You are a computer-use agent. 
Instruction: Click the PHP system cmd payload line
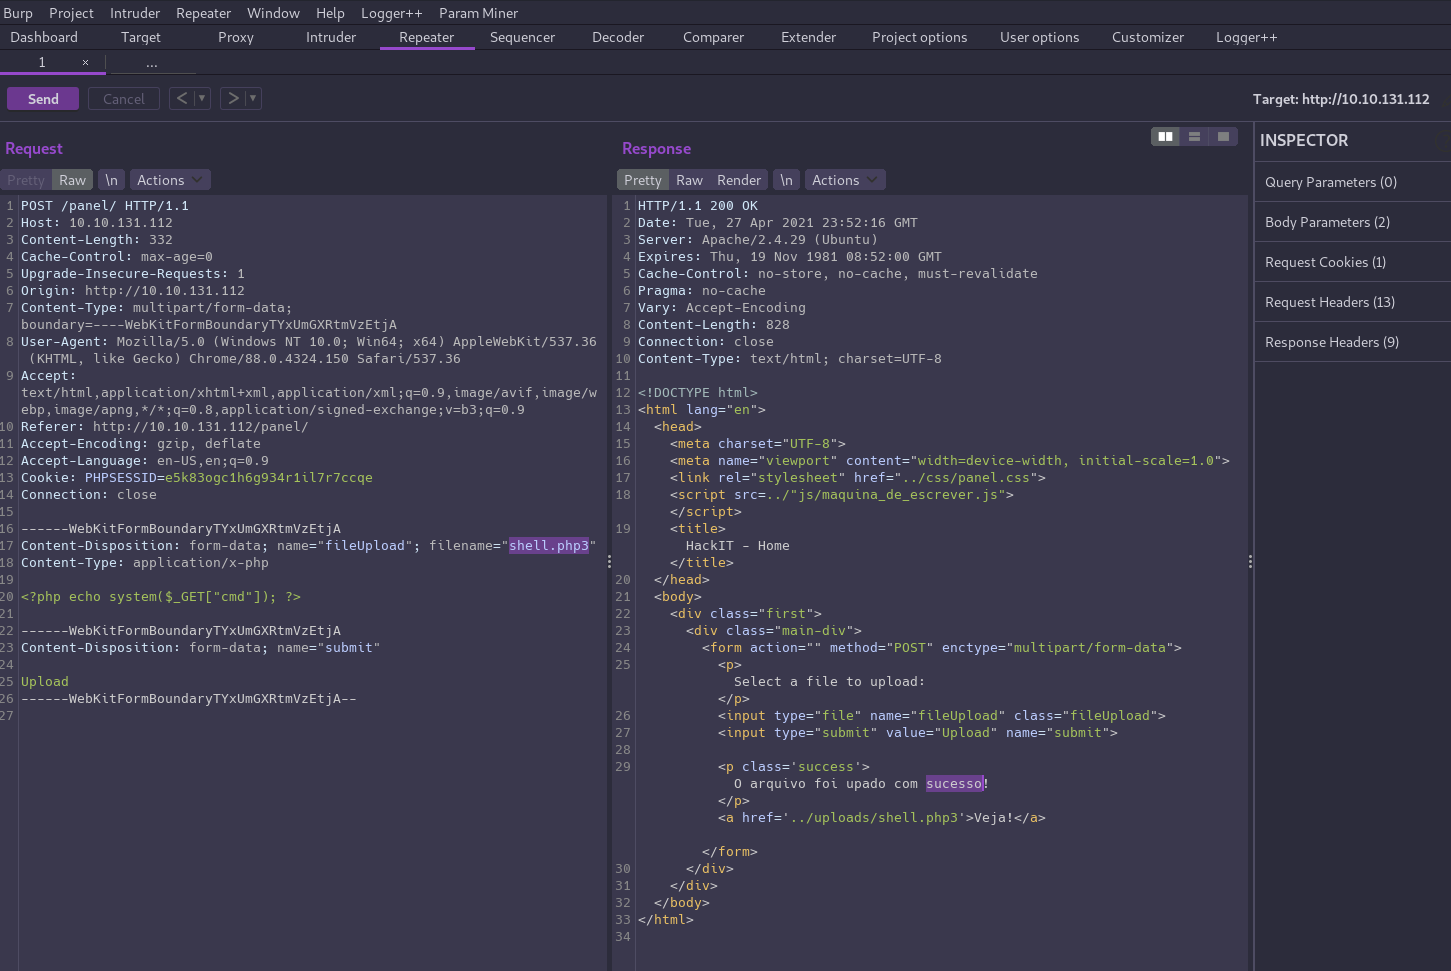coord(161,597)
